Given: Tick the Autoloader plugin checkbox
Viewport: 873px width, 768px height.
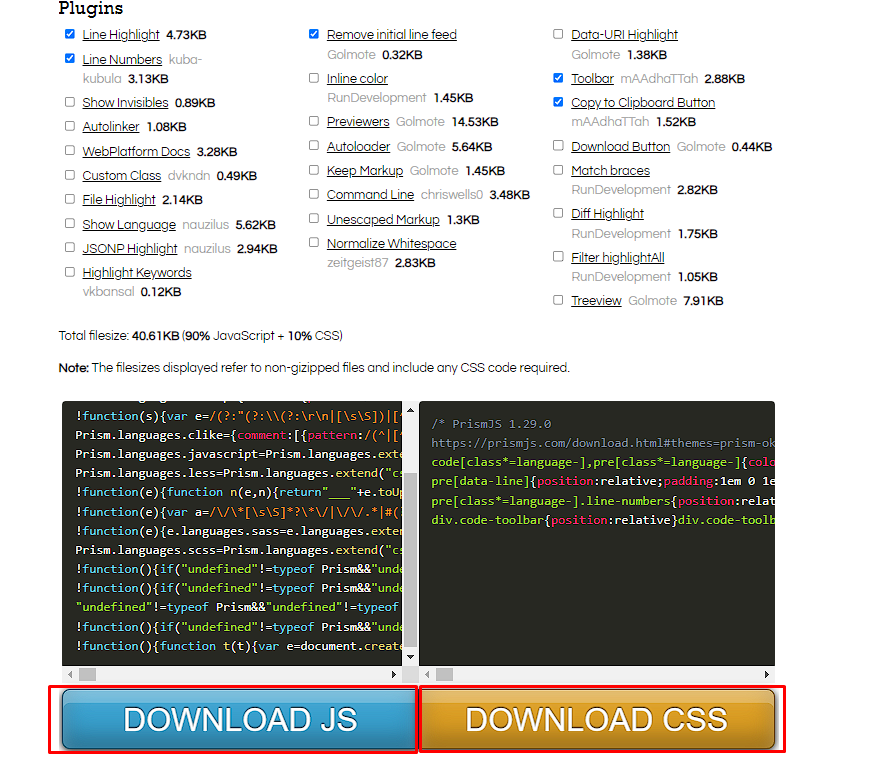Looking at the screenshot, I should 314,145.
